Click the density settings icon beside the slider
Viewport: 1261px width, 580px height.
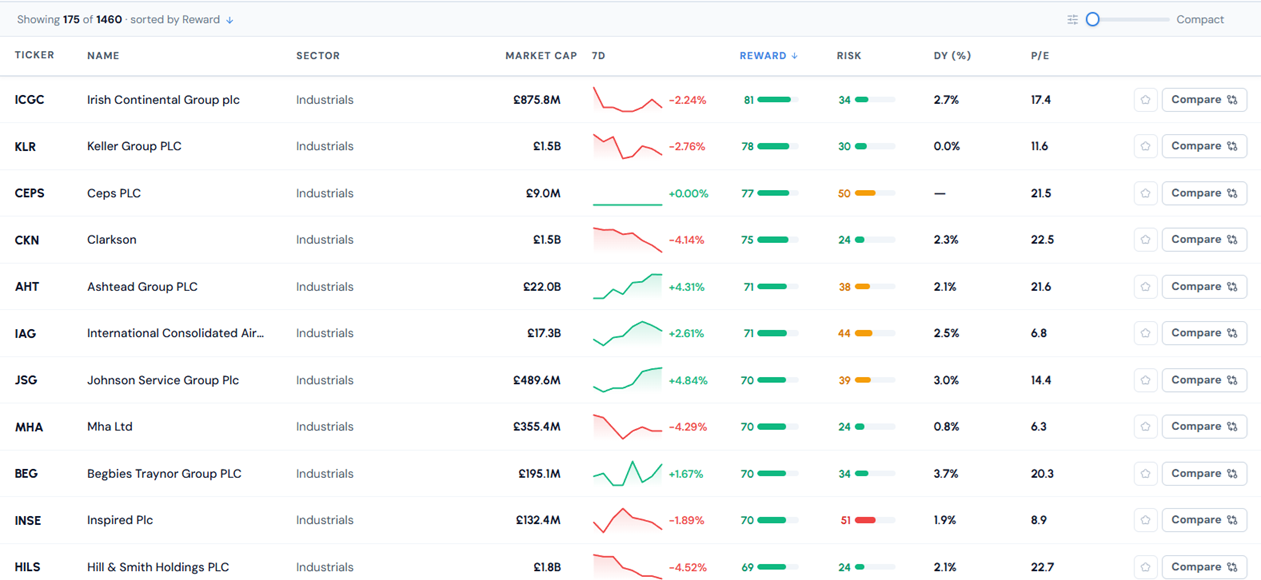click(x=1073, y=20)
